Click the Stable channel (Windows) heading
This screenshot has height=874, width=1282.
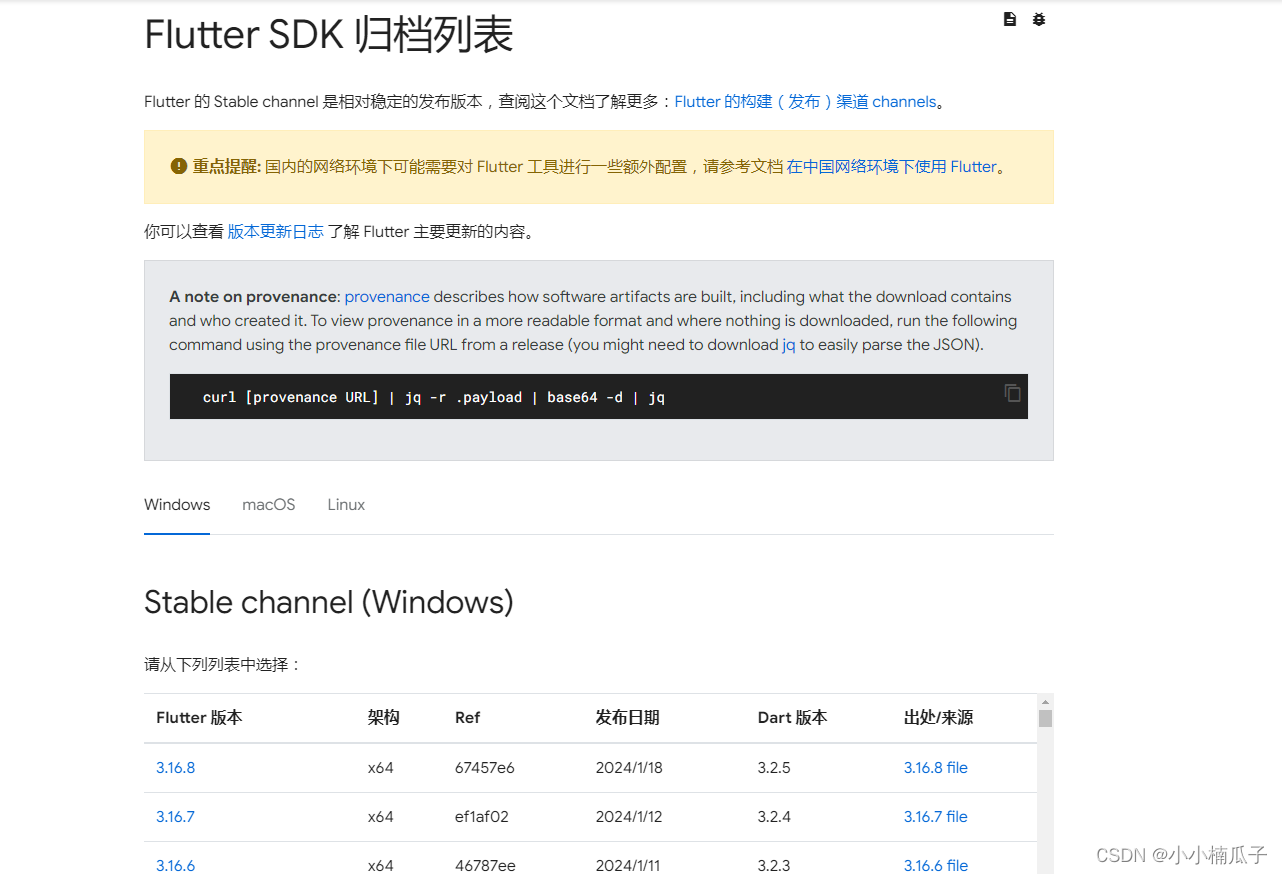coord(328,602)
